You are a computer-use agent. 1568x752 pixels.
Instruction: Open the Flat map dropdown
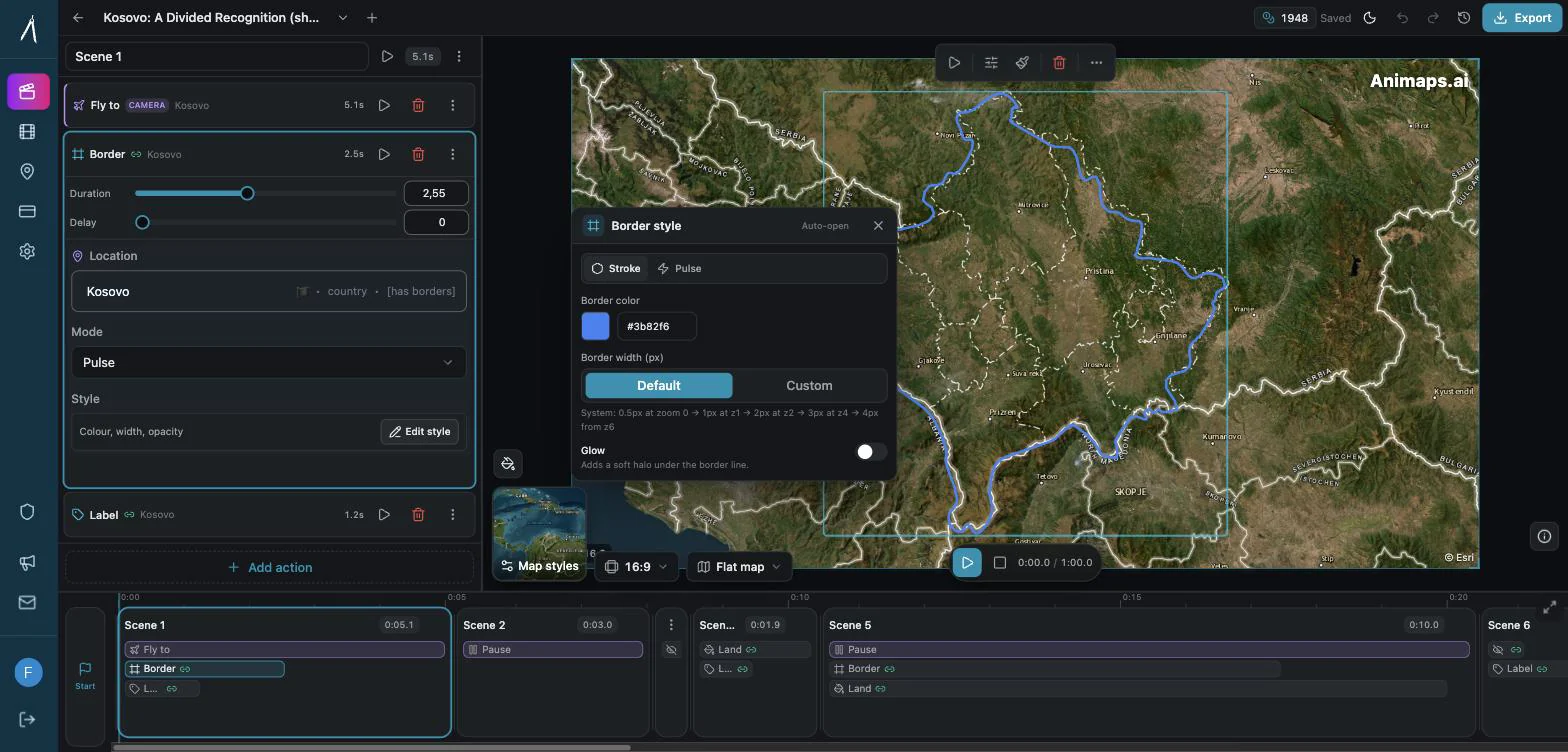(739, 567)
